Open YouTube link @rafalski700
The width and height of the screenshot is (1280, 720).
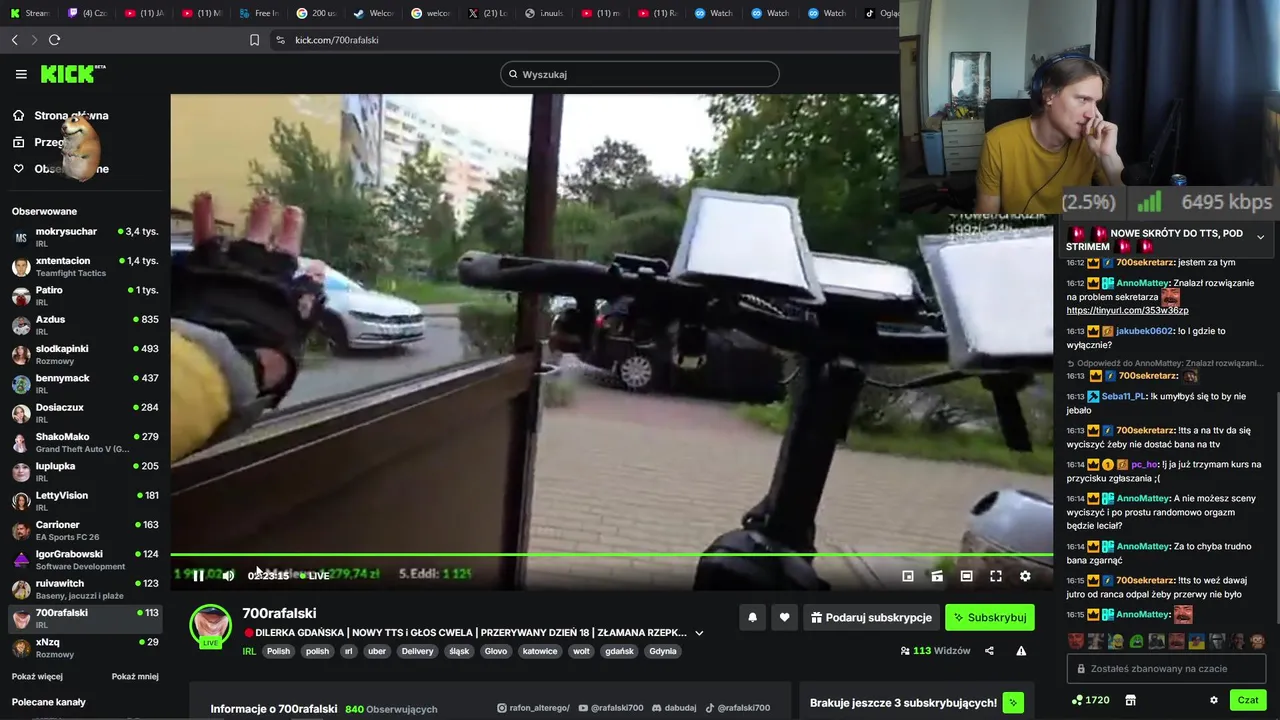coord(611,708)
